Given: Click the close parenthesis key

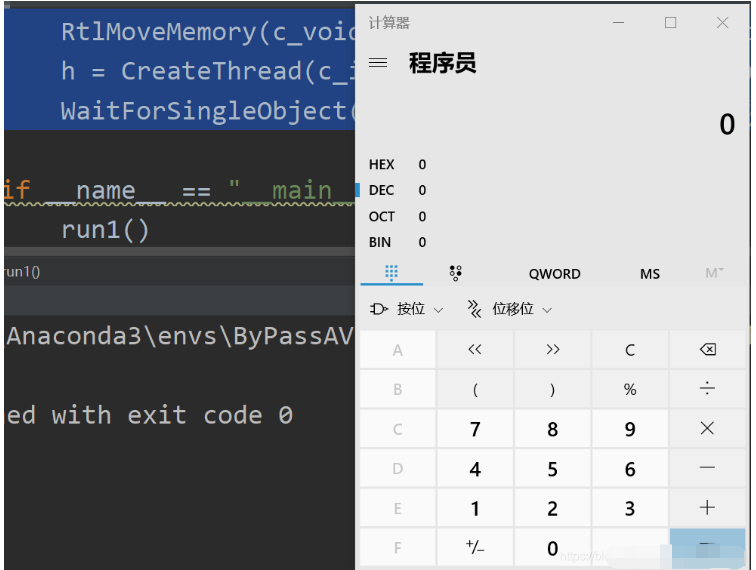Looking at the screenshot, I should click(x=553, y=389).
